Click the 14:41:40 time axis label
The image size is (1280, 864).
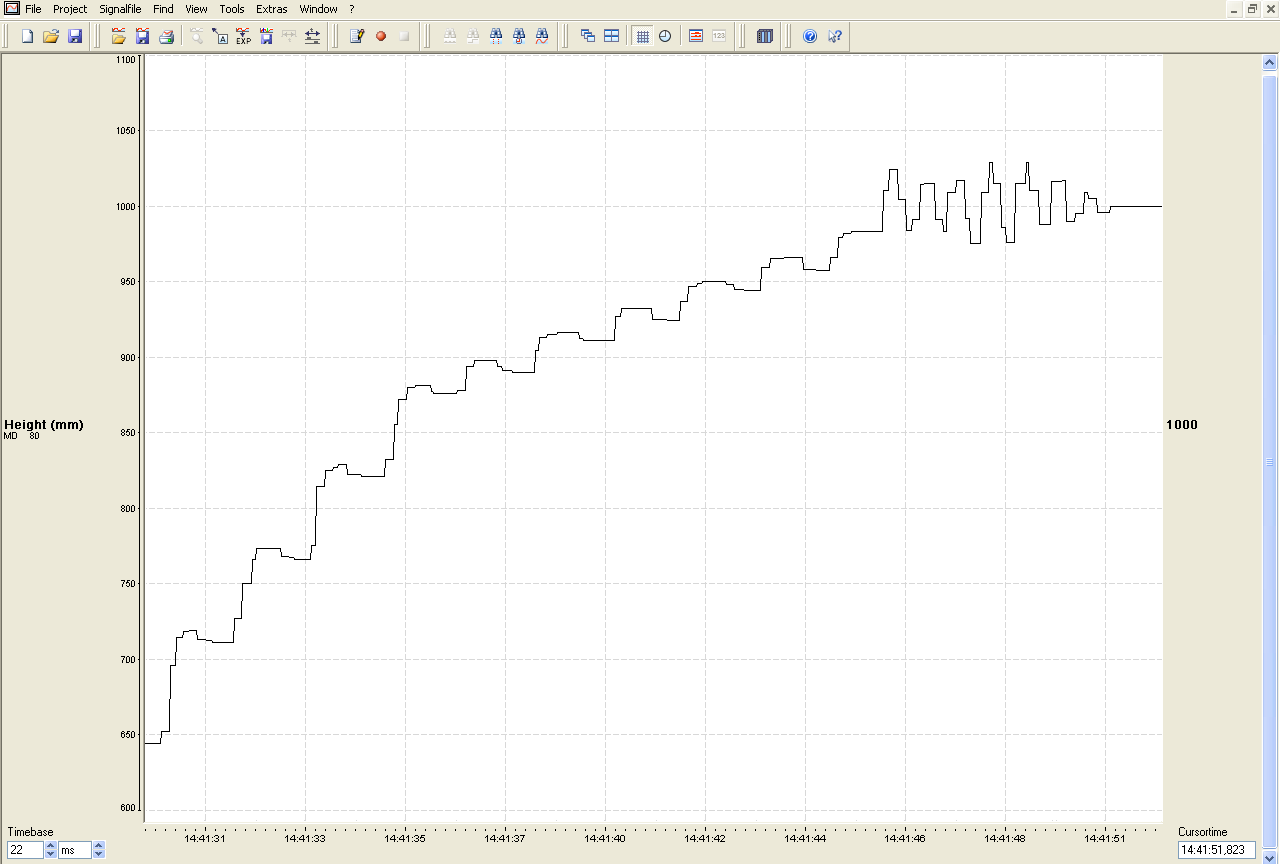pos(605,839)
